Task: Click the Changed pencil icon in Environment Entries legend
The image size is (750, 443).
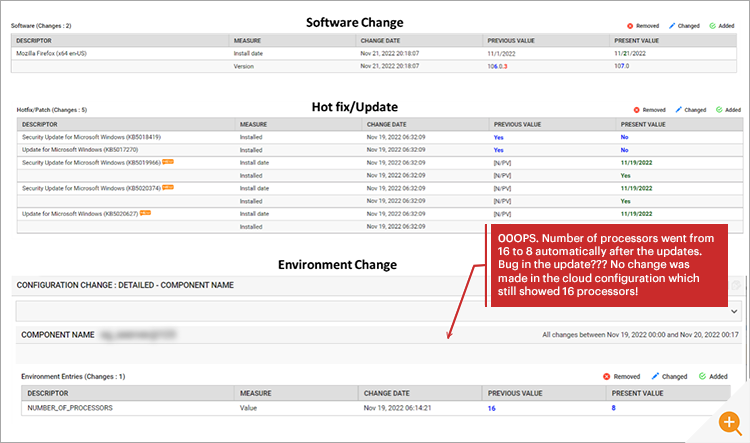Action: tap(655, 376)
